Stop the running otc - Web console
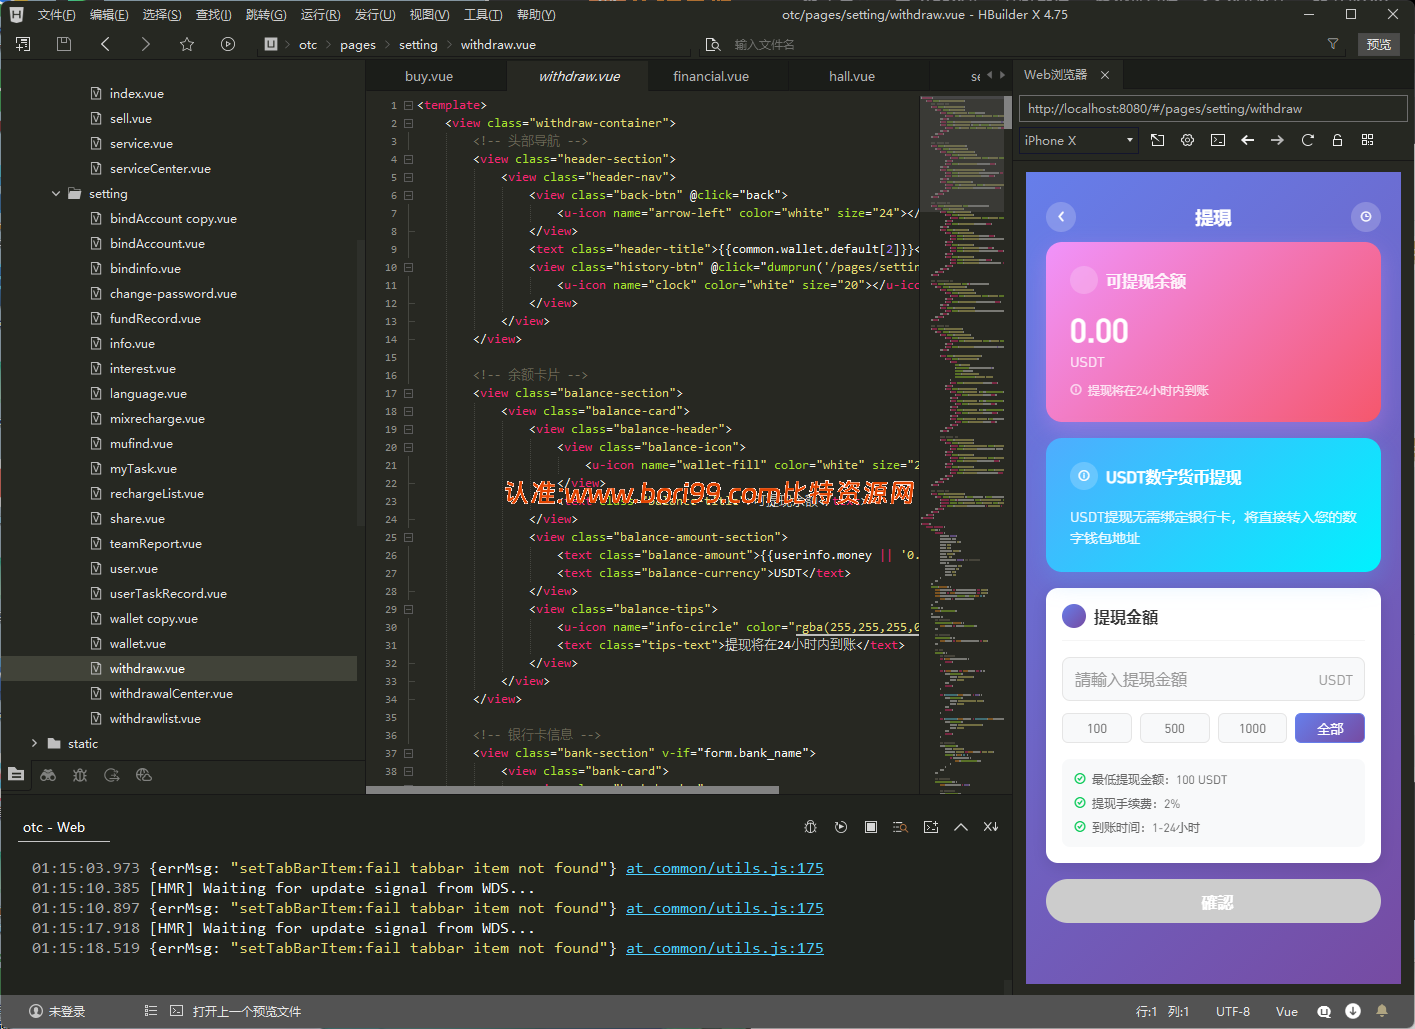The height and width of the screenshot is (1029, 1415). pyautogui.click(x=871, y=827)
